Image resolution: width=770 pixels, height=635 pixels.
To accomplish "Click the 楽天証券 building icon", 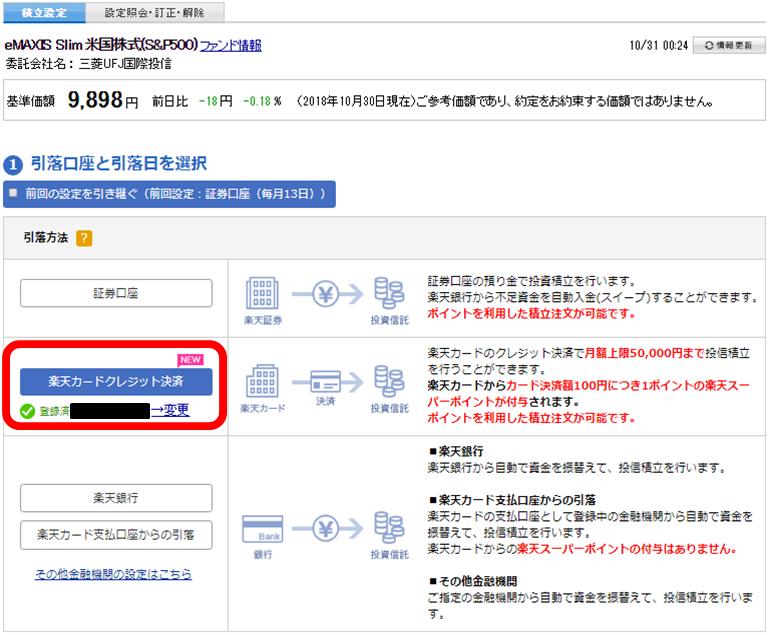I will click(262, 293).
